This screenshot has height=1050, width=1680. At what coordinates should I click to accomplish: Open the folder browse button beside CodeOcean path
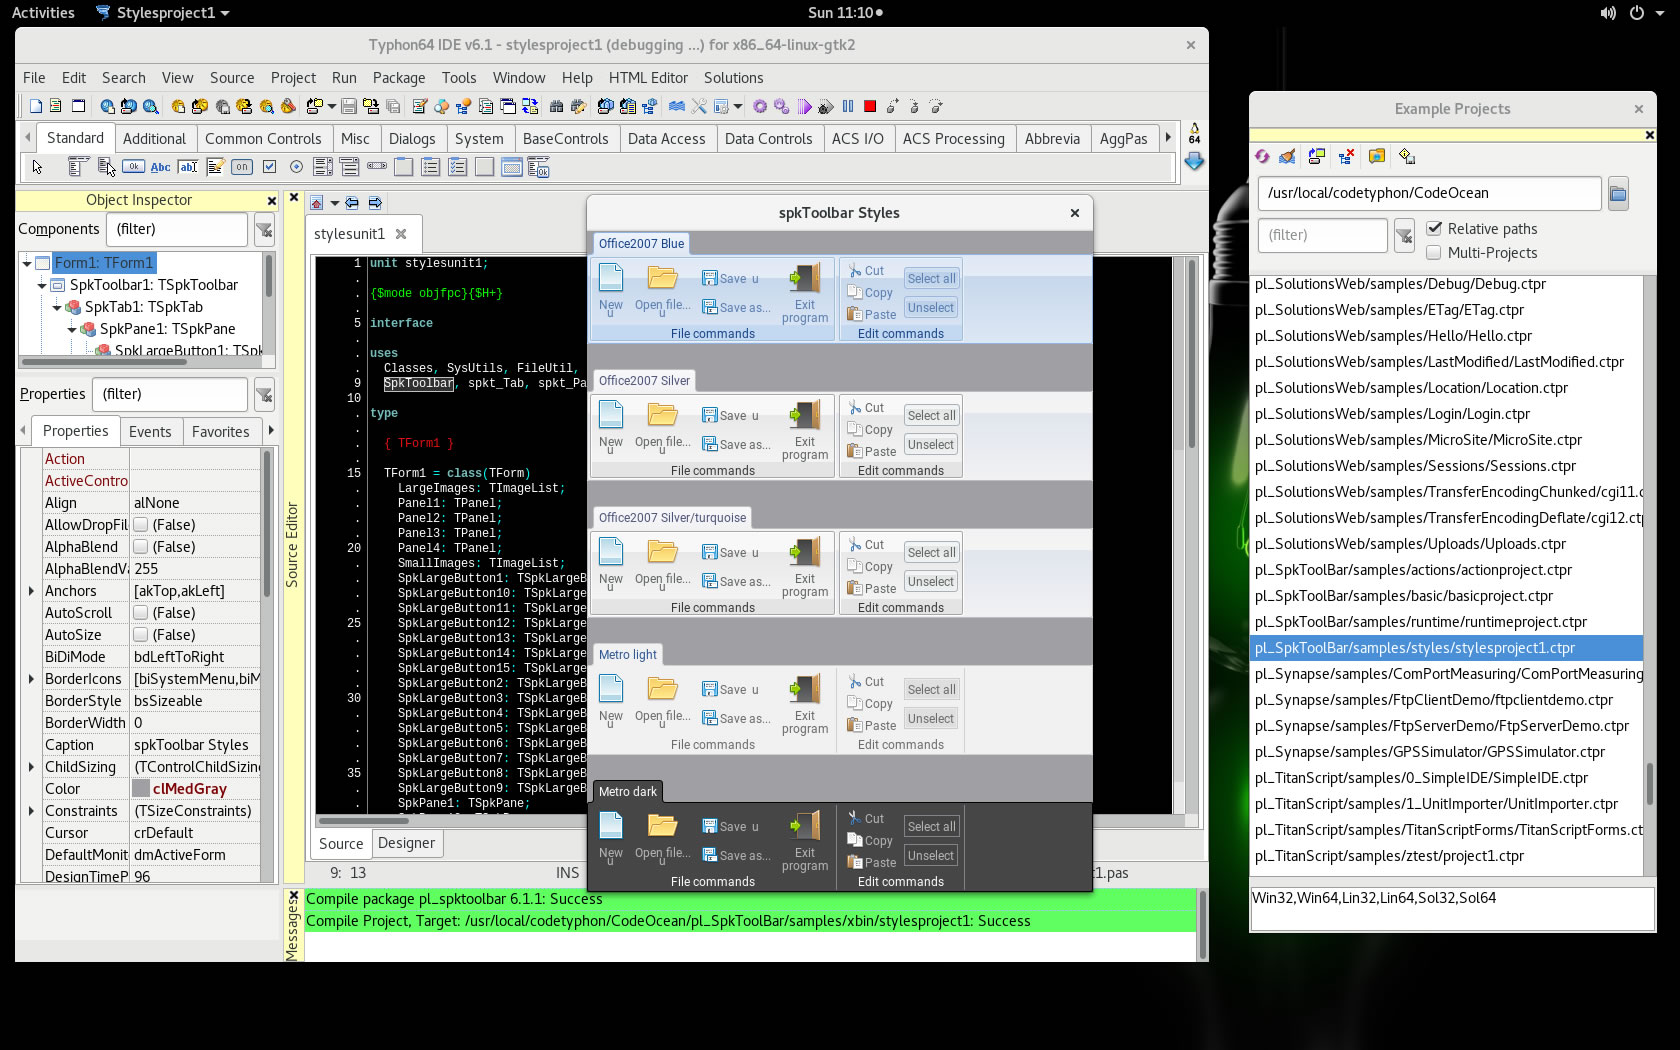(x=1618, y=193)
